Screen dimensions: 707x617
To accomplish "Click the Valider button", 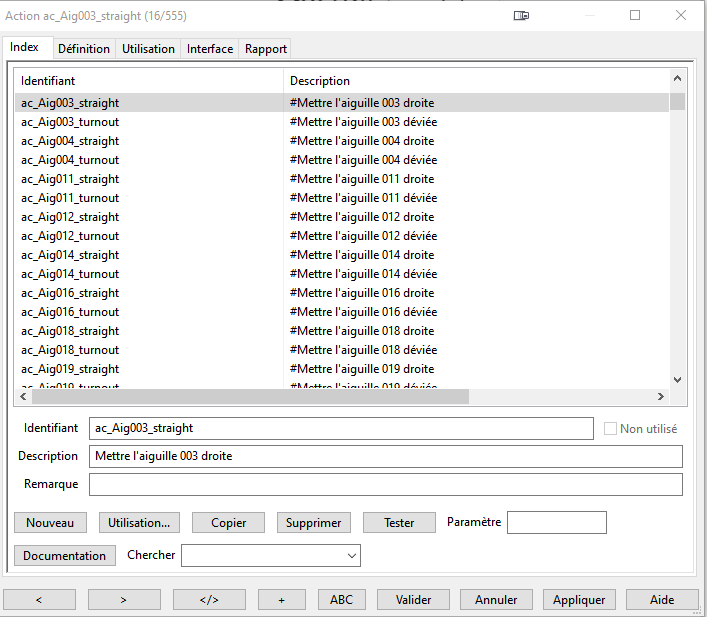I will pyautogui.click(x=414, y=600).
